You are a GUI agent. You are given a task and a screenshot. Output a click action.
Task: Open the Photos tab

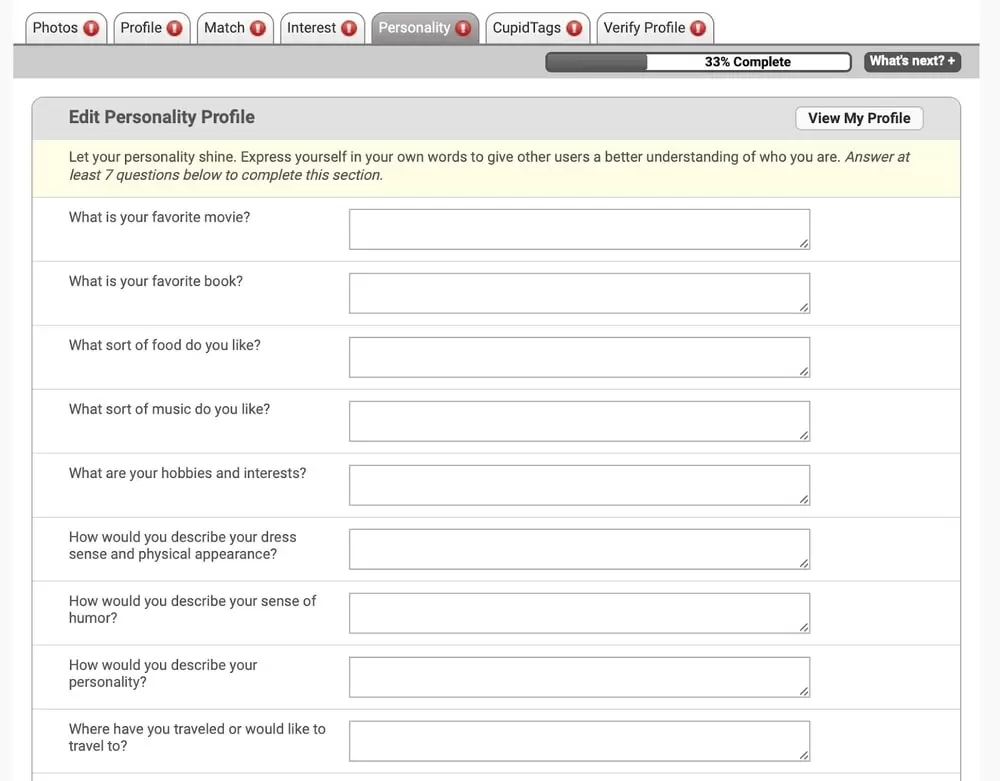55,28
